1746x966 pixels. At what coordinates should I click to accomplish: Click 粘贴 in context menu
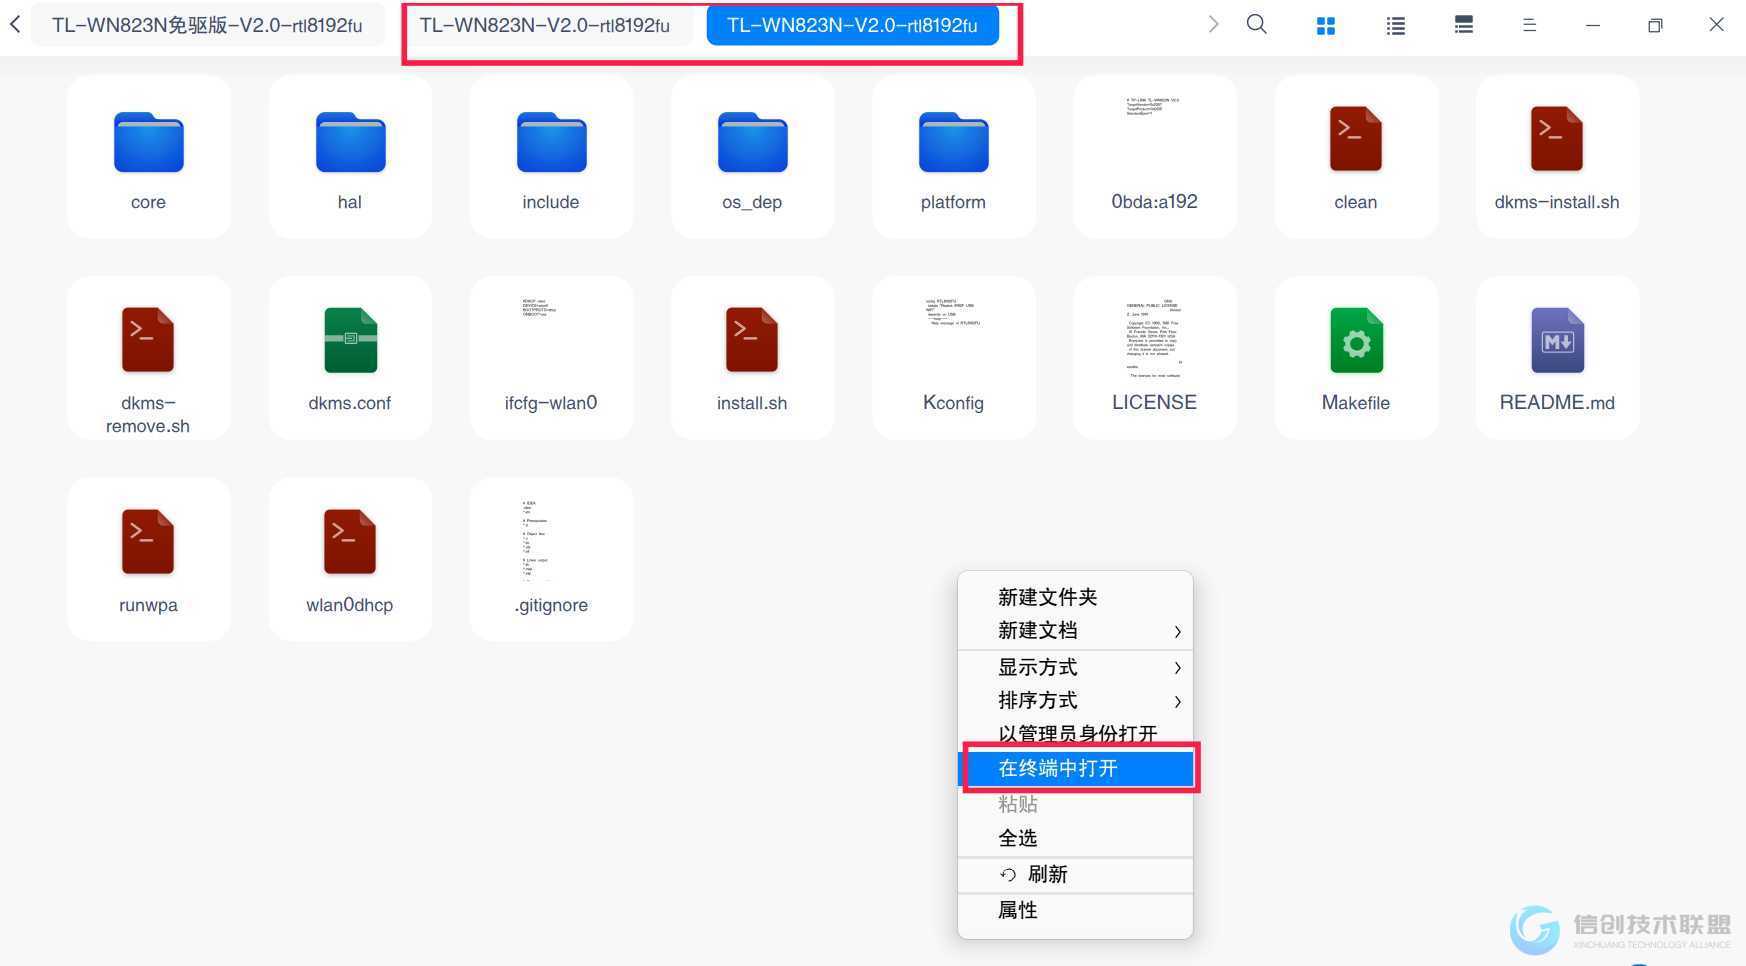click(1075, 804)
